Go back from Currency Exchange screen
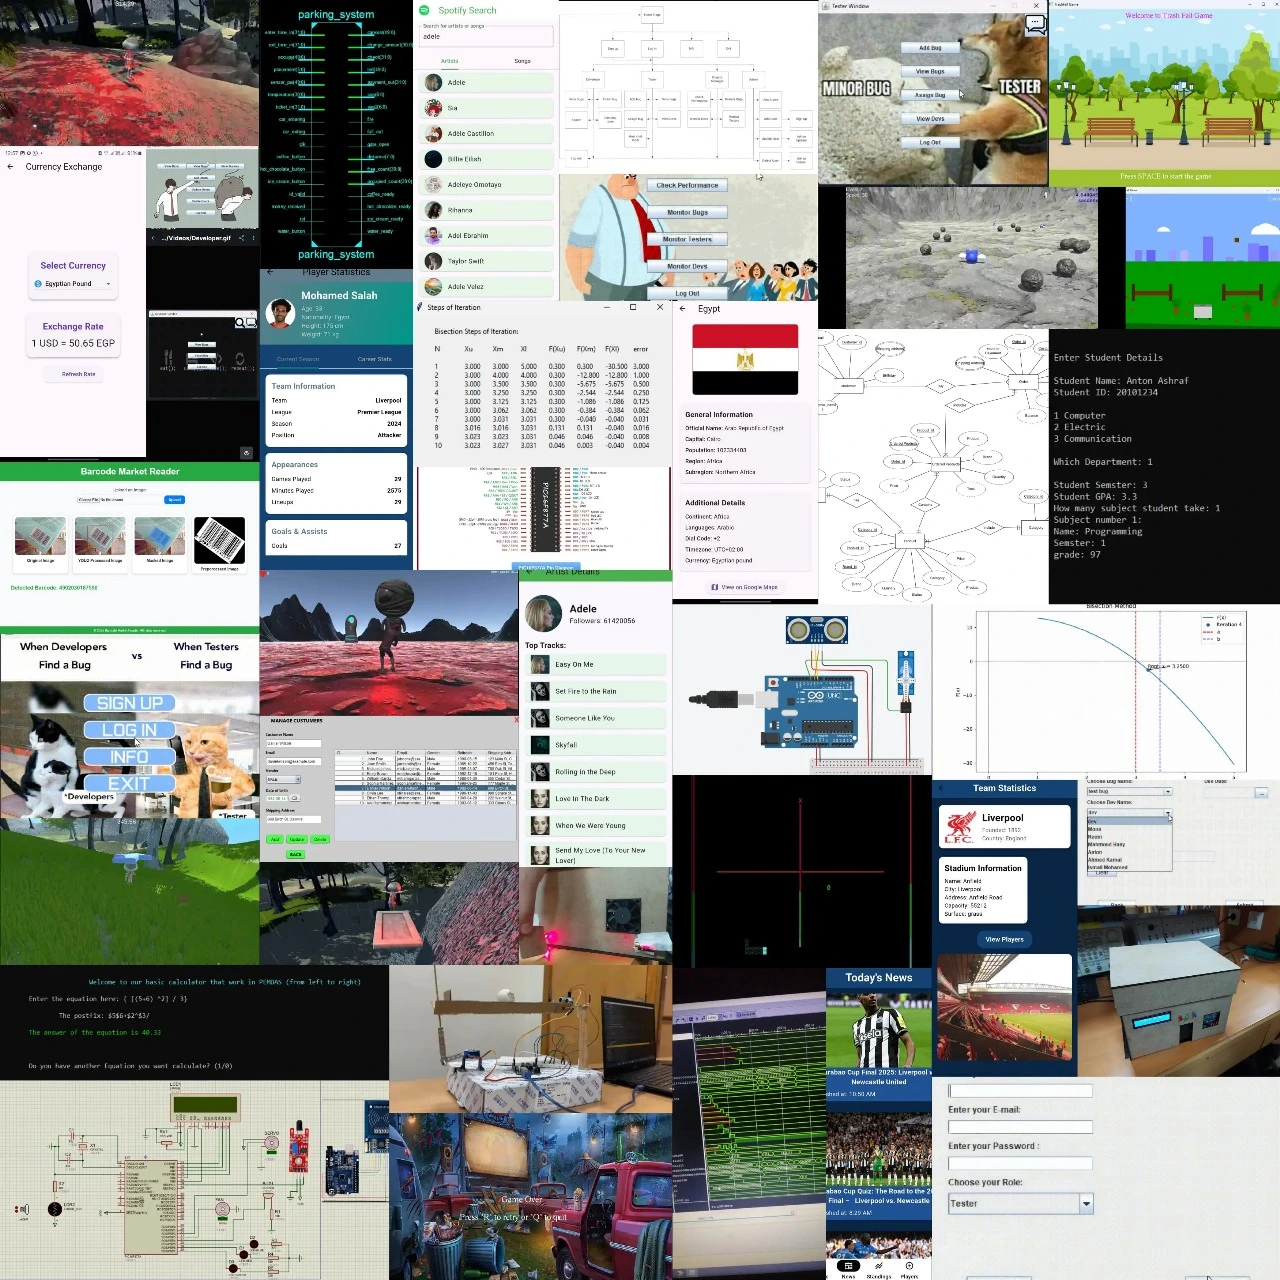The width and height of the screenshot is (1280, 1280). click(10, 167)
